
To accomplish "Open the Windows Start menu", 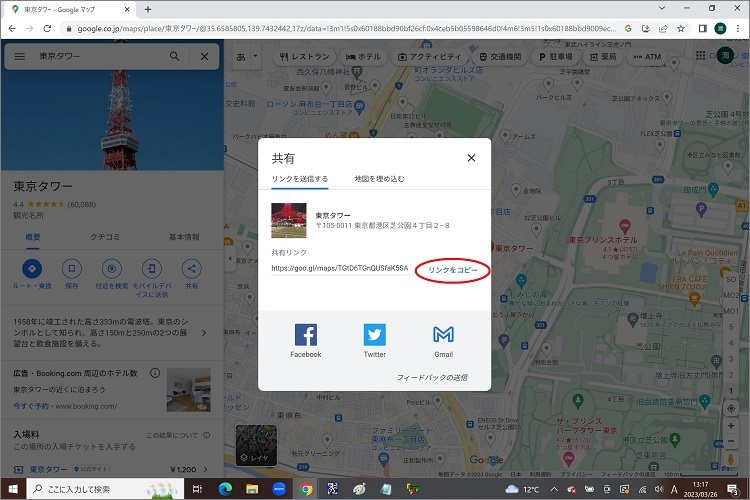I will pyautogui.click(x=13, y=489).
